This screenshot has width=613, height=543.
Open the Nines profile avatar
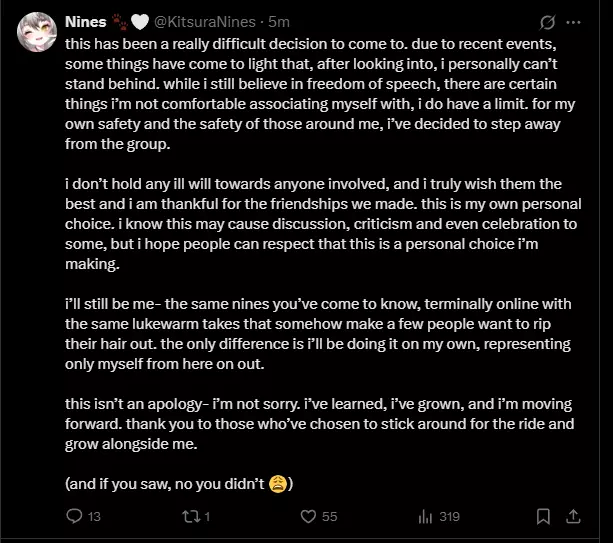pos(37,32)
